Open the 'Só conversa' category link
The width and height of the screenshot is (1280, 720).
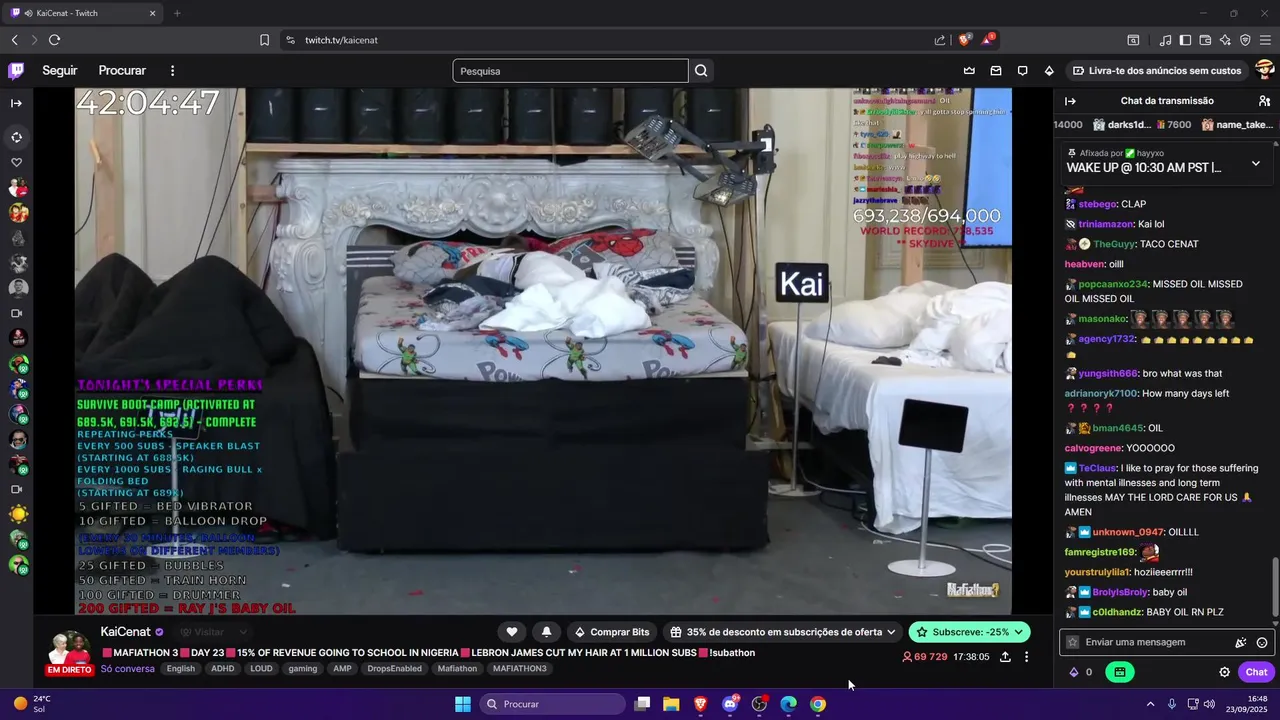[127, 669]
